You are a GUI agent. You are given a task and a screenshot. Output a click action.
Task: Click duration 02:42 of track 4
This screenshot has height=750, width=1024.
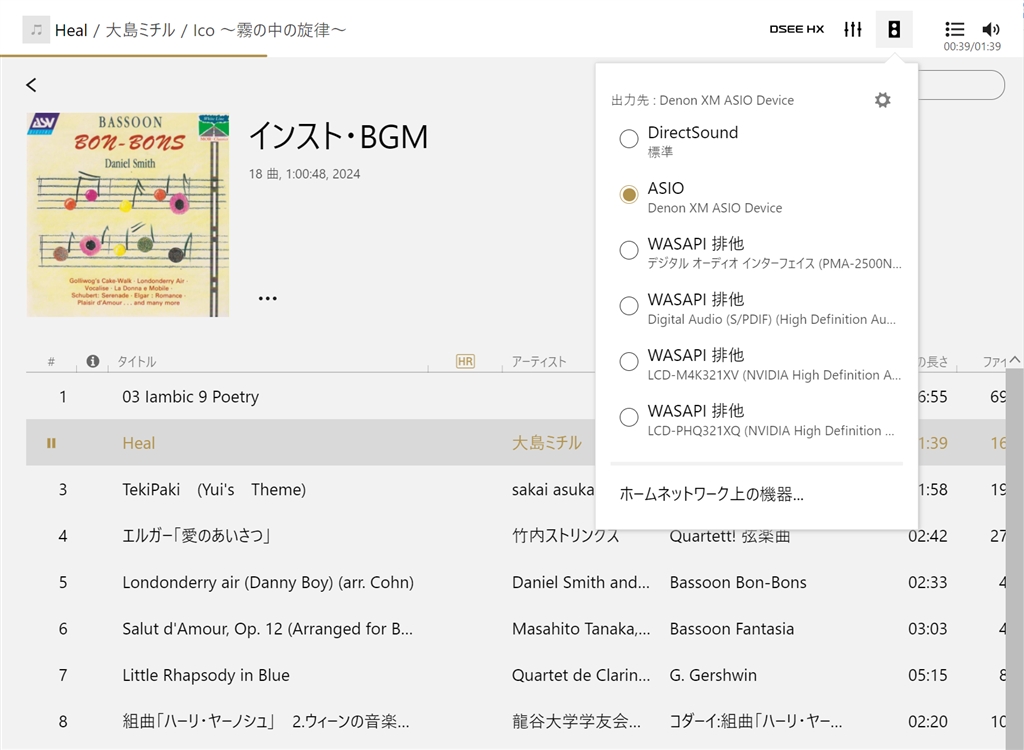927,536
